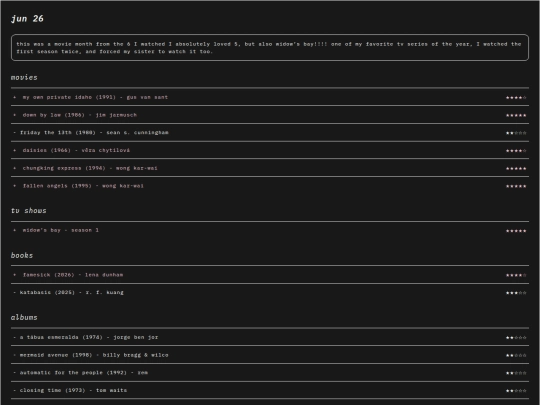Click the 'jun 26' page heading

coord(27,19)
